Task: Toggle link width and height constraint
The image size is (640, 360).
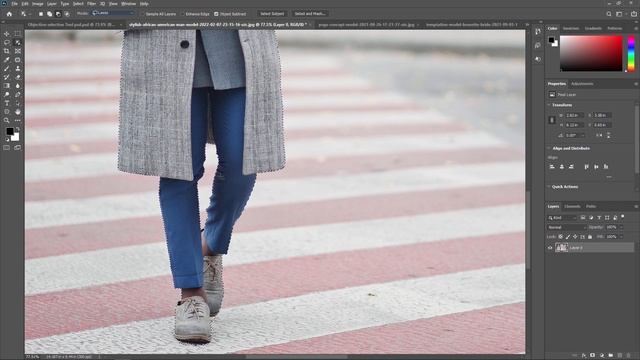Action: [x=552, y=120]
